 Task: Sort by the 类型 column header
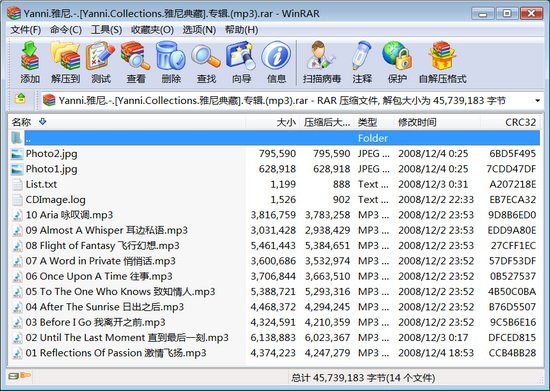(374, 122)
